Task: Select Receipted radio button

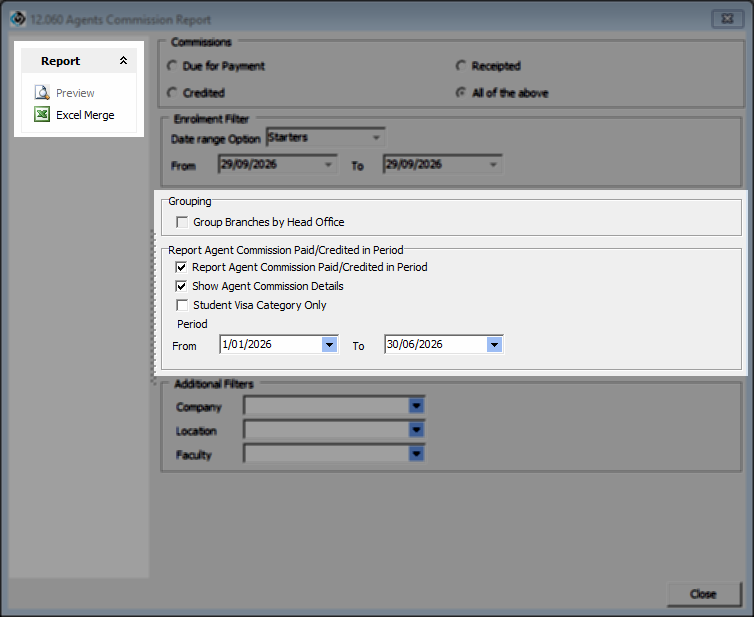Action: pos(461,65)
